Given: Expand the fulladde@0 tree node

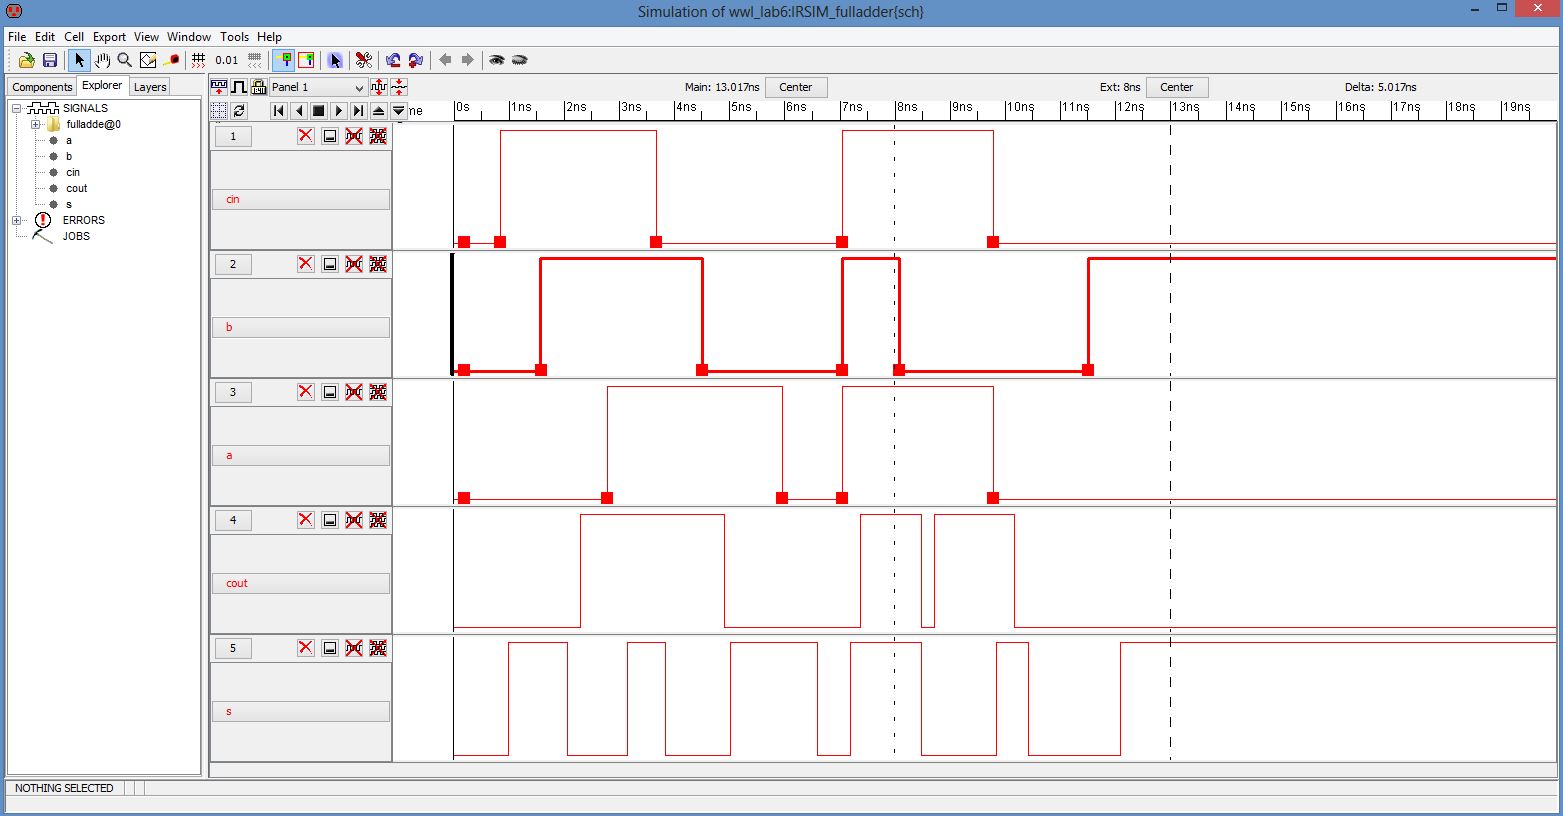Looking at the screenshot, I should 35,125.
